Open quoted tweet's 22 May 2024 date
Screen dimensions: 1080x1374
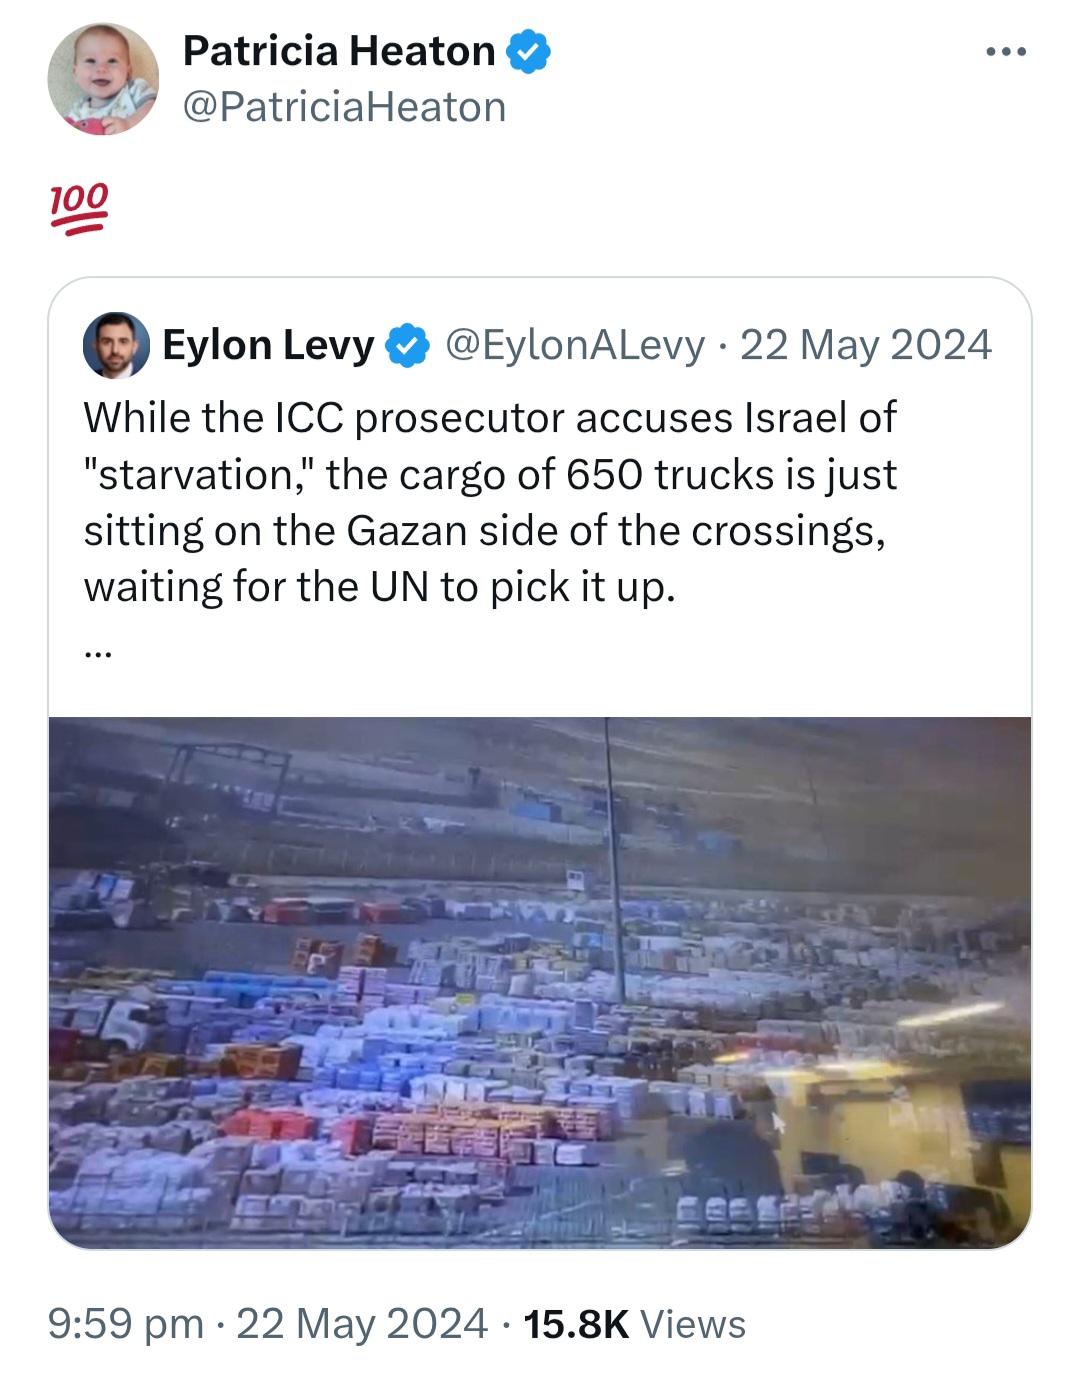click(866, 345)
